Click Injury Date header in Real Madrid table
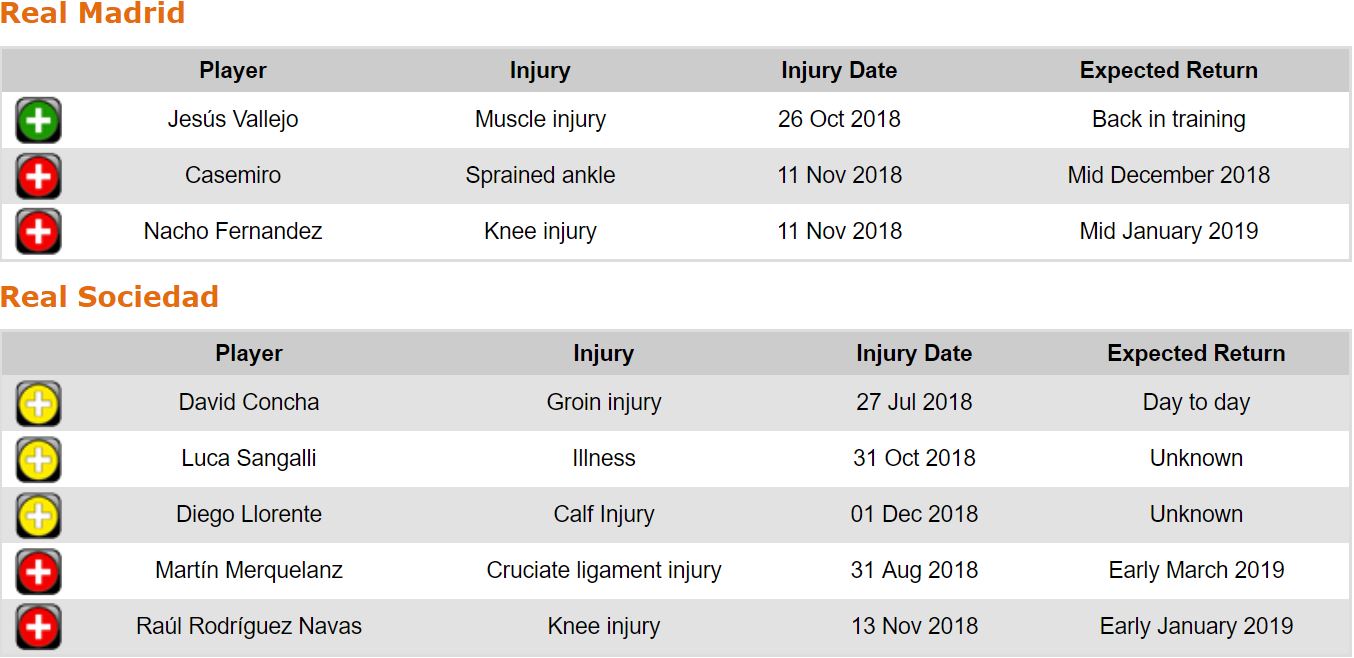 [x=839, y=71]
